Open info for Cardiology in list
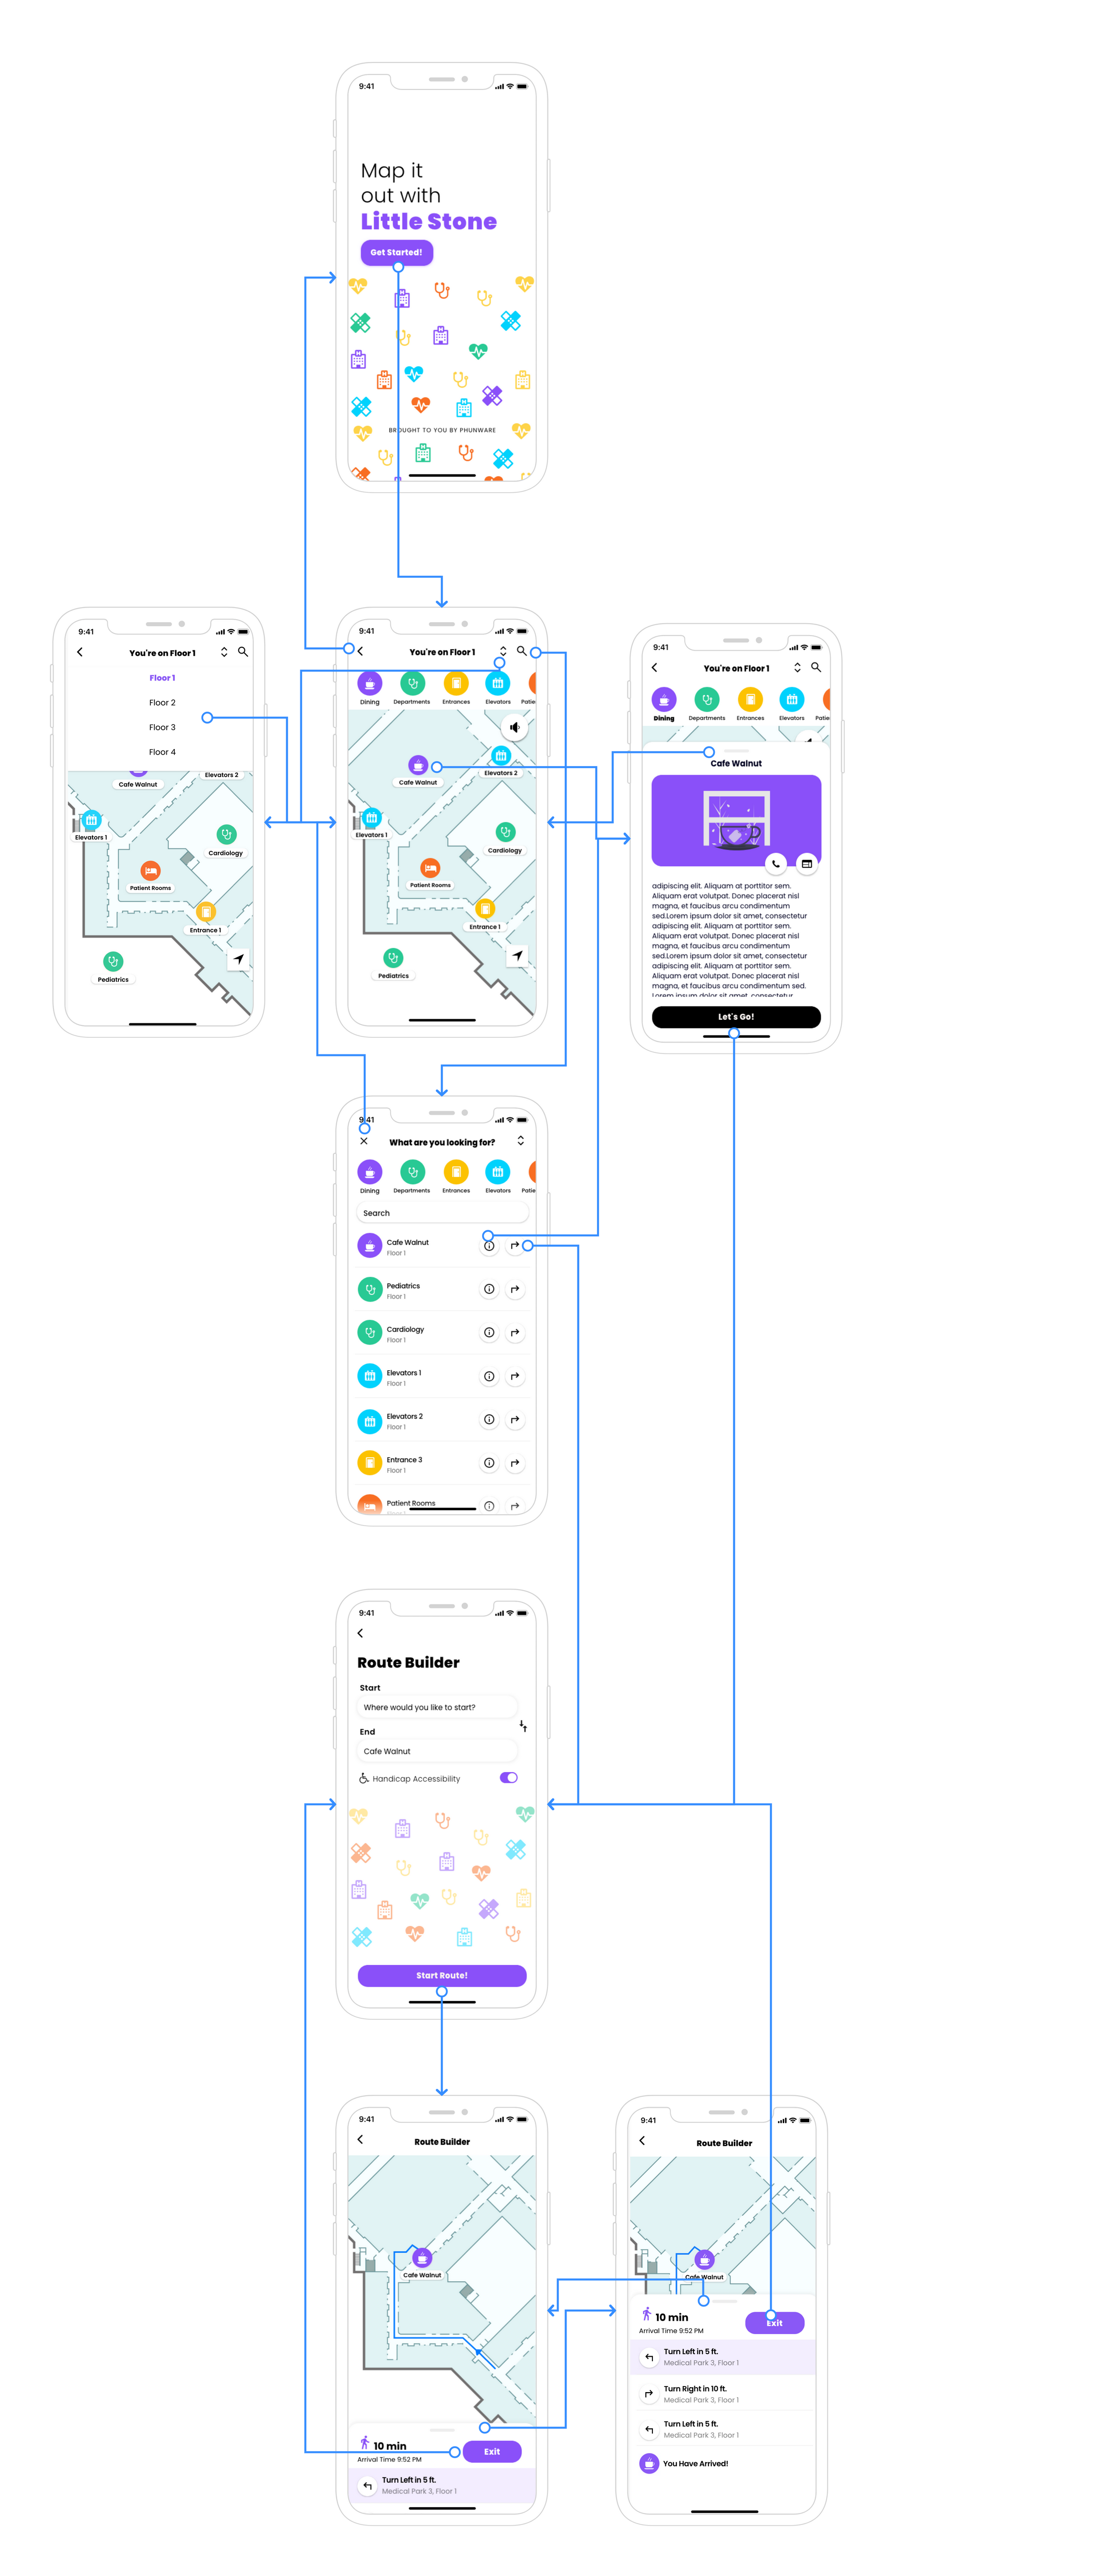Image resolution: width=1098 pixels, height=2576 pixels. tap(489, 1333)
